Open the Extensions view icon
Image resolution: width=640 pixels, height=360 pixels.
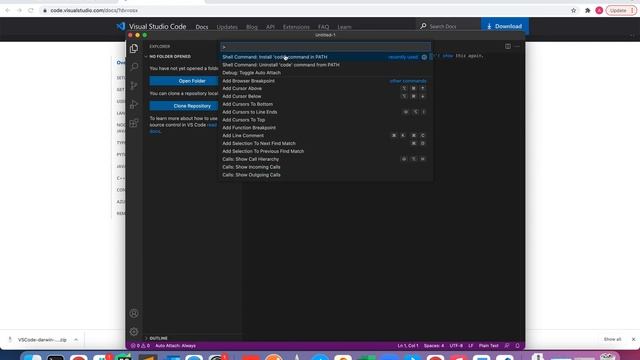coord(134,123)
